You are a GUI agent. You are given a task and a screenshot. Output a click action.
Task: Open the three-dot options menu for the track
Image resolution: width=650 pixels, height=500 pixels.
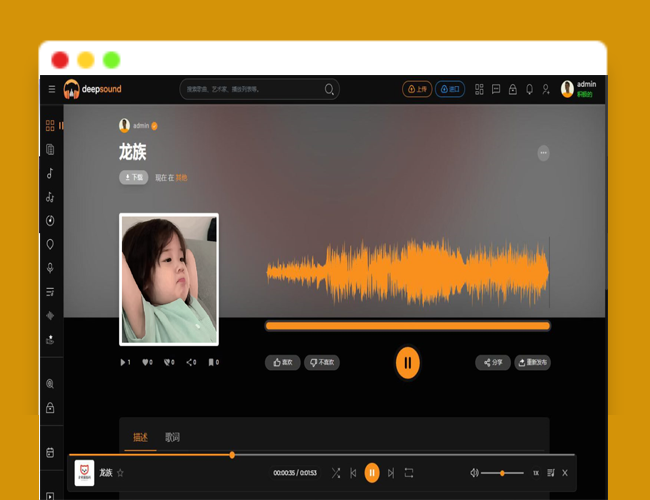(543, 153)
